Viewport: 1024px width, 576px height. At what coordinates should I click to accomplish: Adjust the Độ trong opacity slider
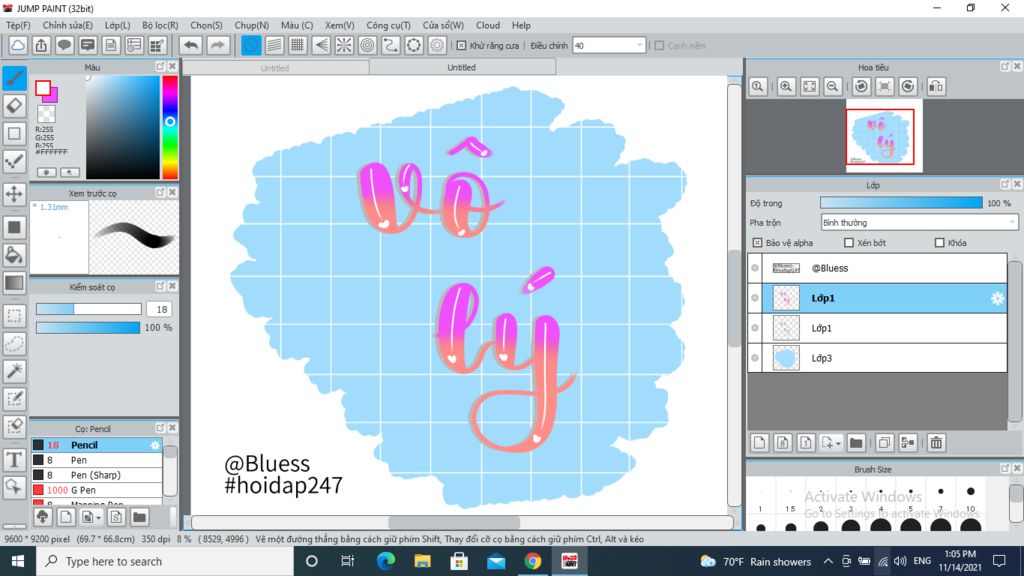pos(901,203)
